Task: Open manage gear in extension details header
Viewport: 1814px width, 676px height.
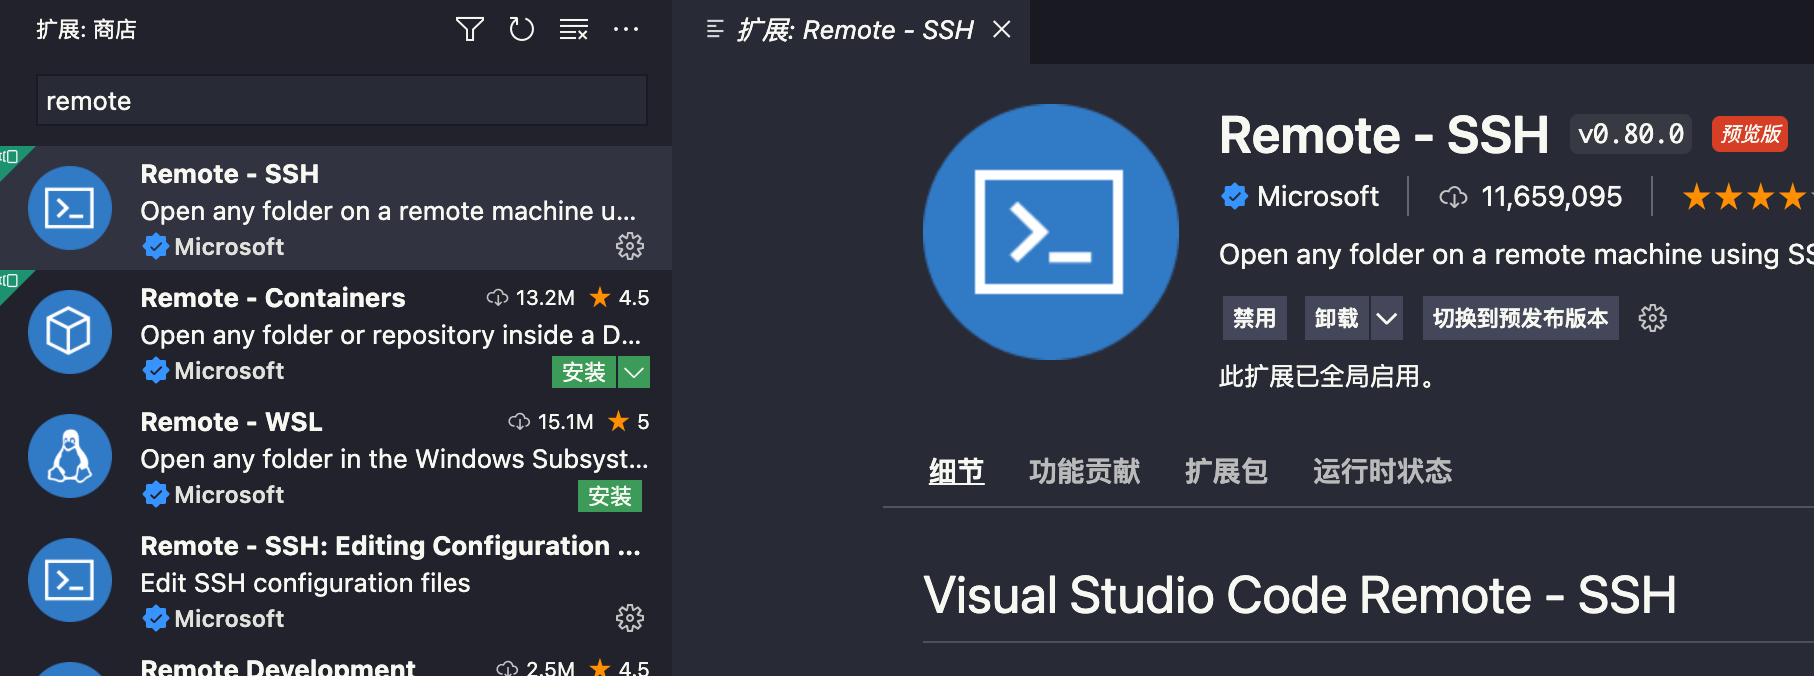Action: pyautogui.click(x=1653, y=318)
